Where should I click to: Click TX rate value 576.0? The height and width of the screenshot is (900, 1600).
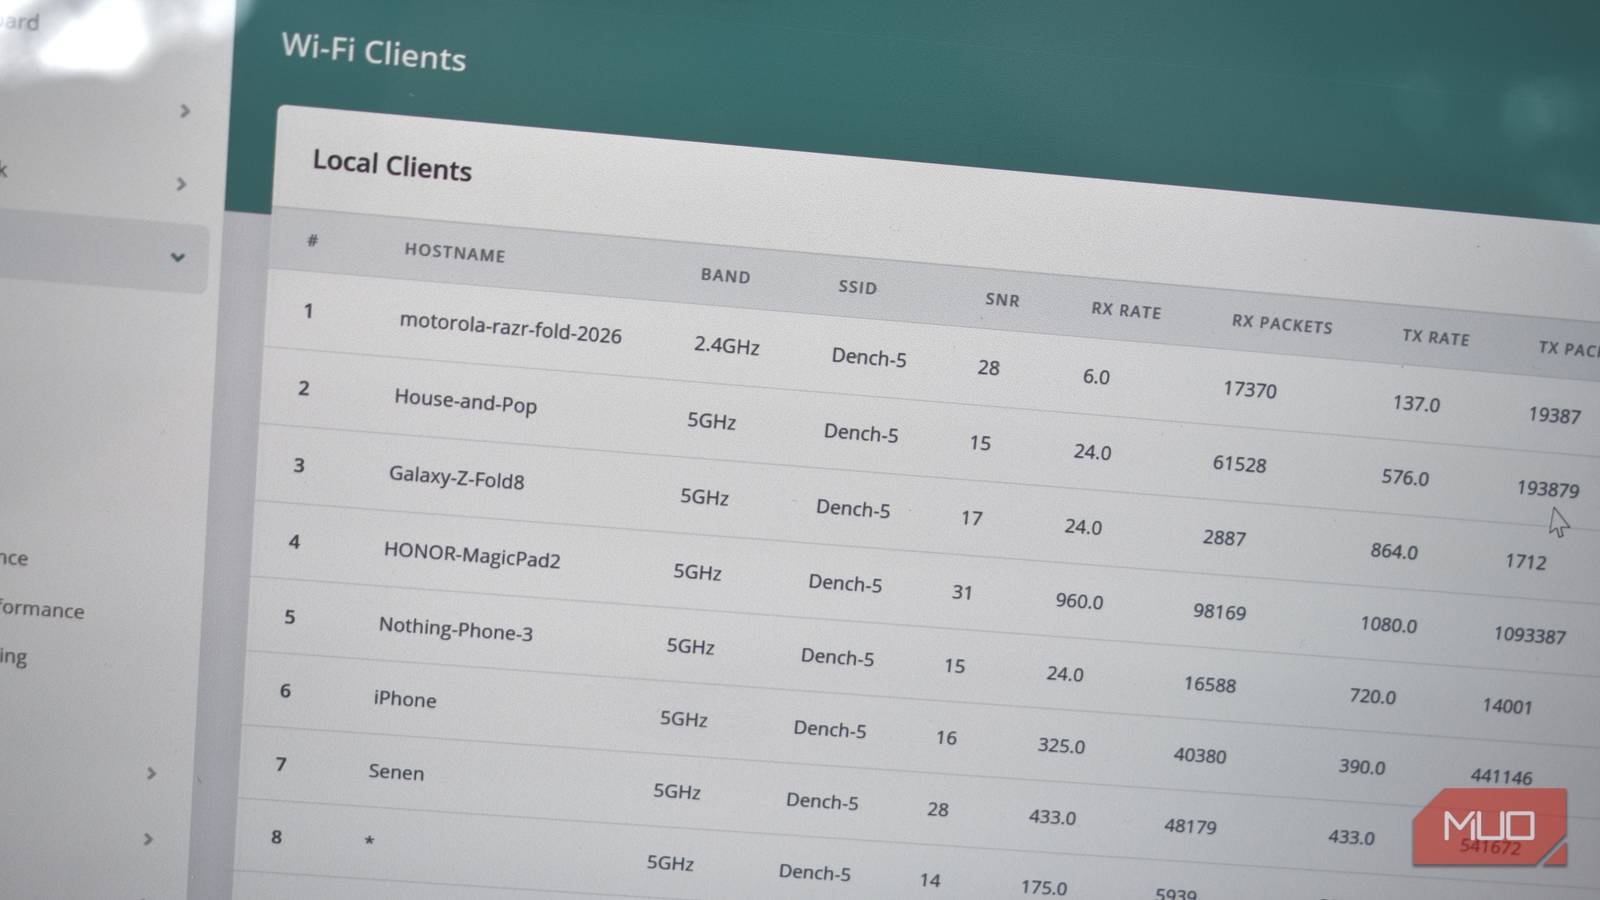[x=1405, y=477]
